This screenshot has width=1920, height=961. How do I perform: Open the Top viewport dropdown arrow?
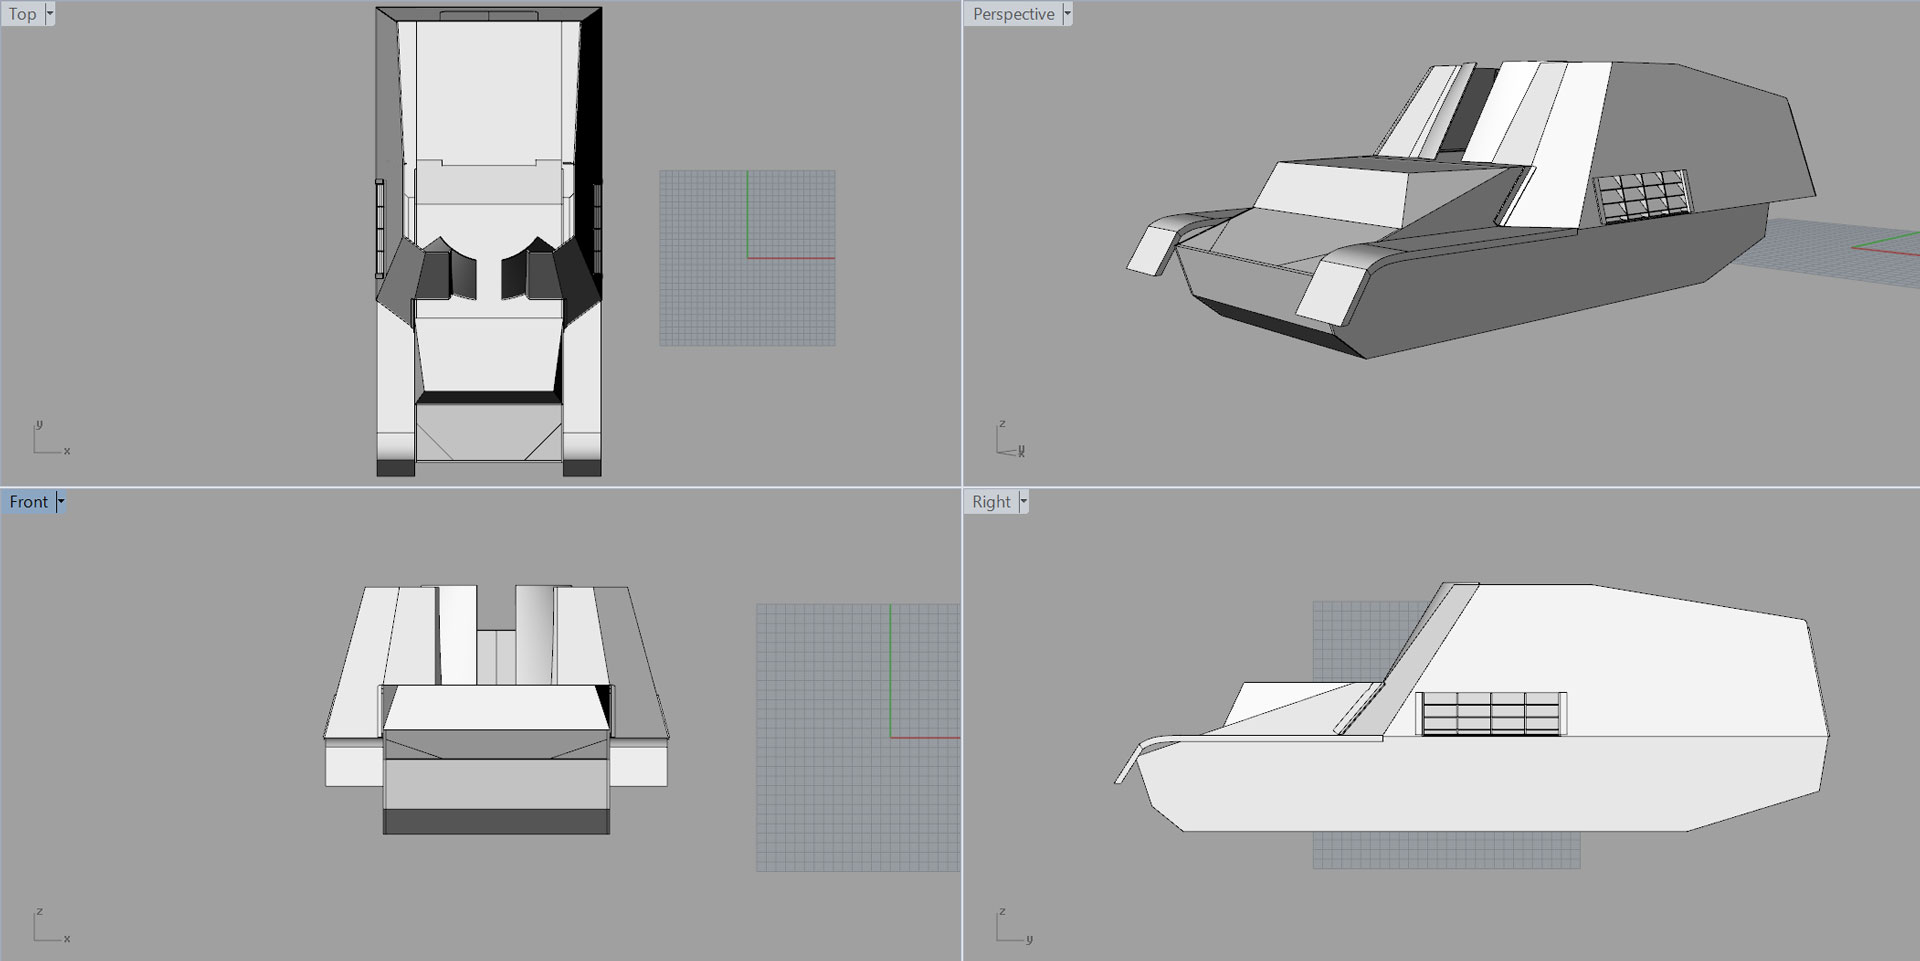tap(50, 14)
